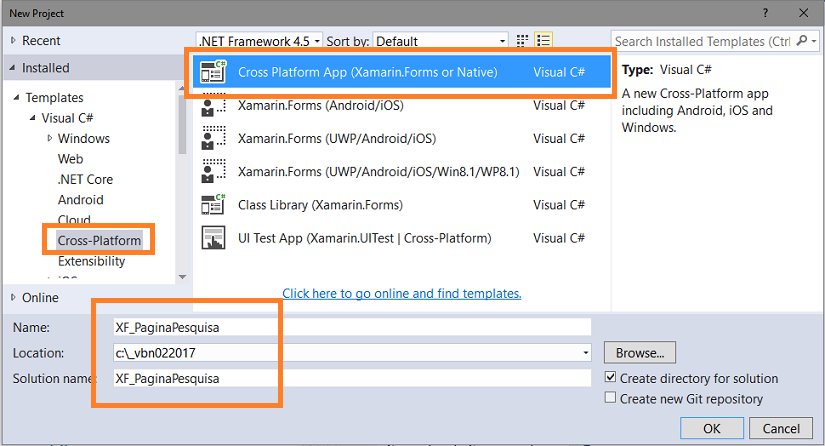
Task: Expand the Windows tree node
Action: (49, 138)
